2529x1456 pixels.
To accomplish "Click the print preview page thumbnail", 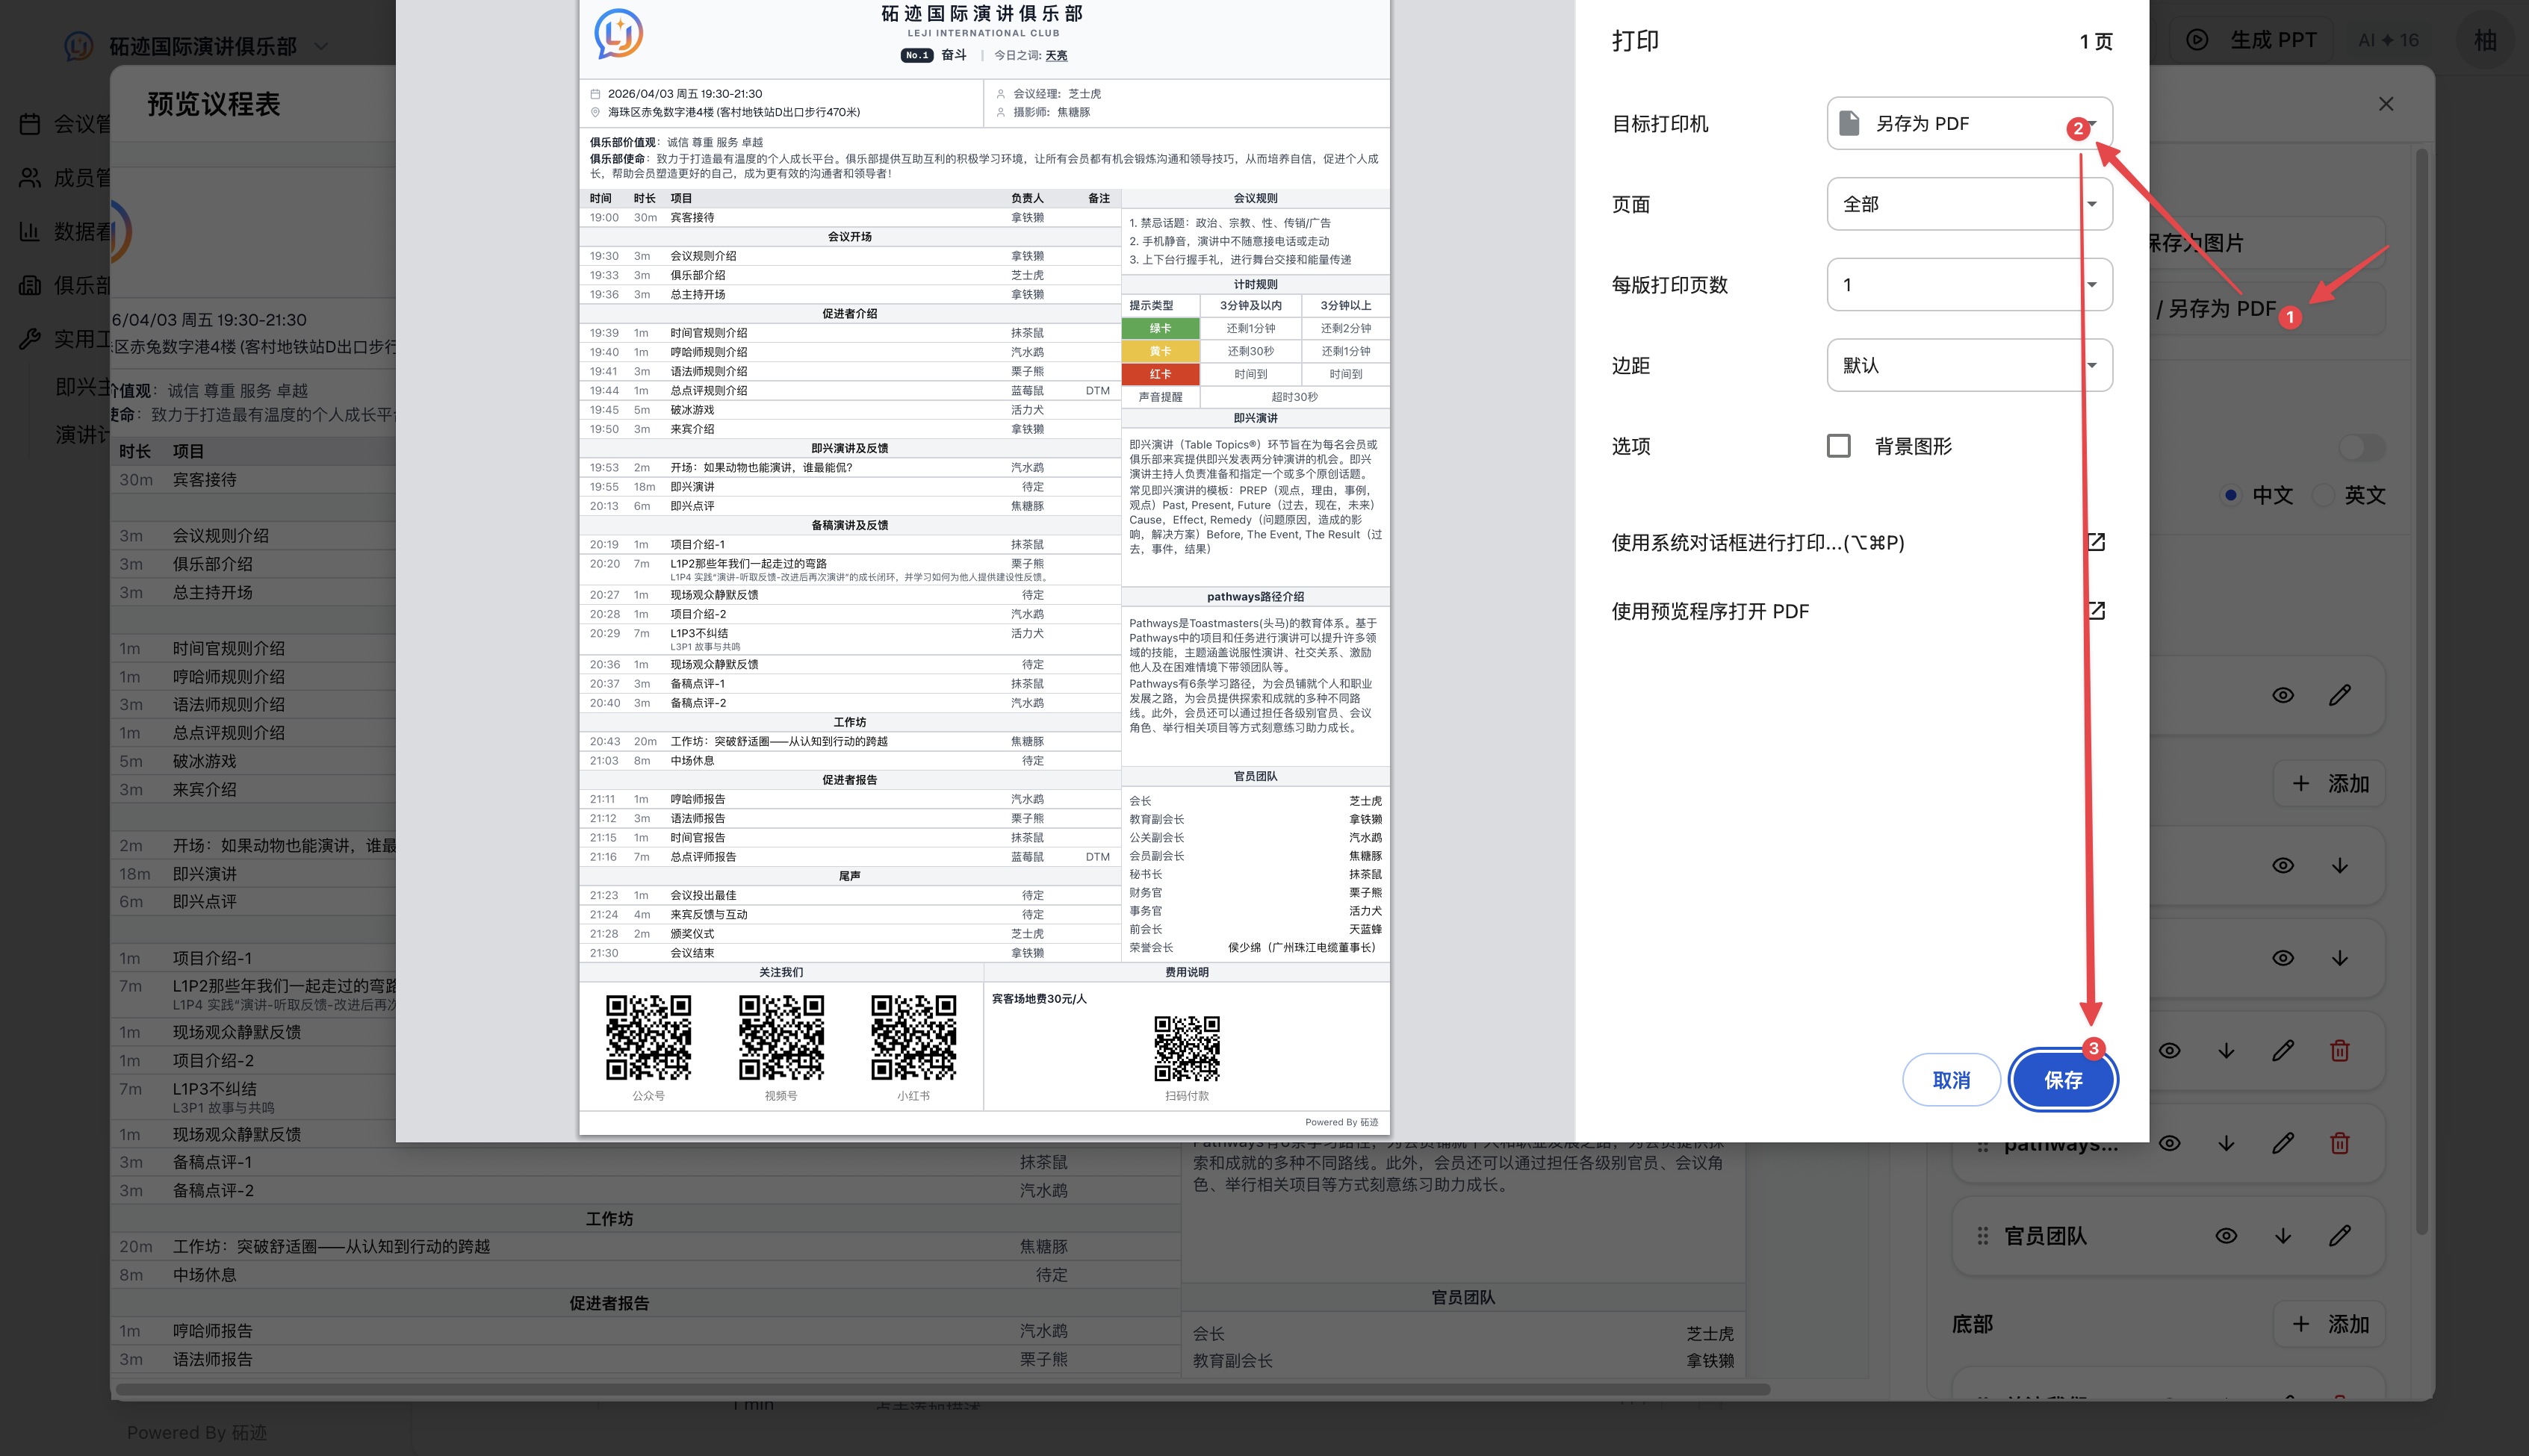I will coord(984,567).
